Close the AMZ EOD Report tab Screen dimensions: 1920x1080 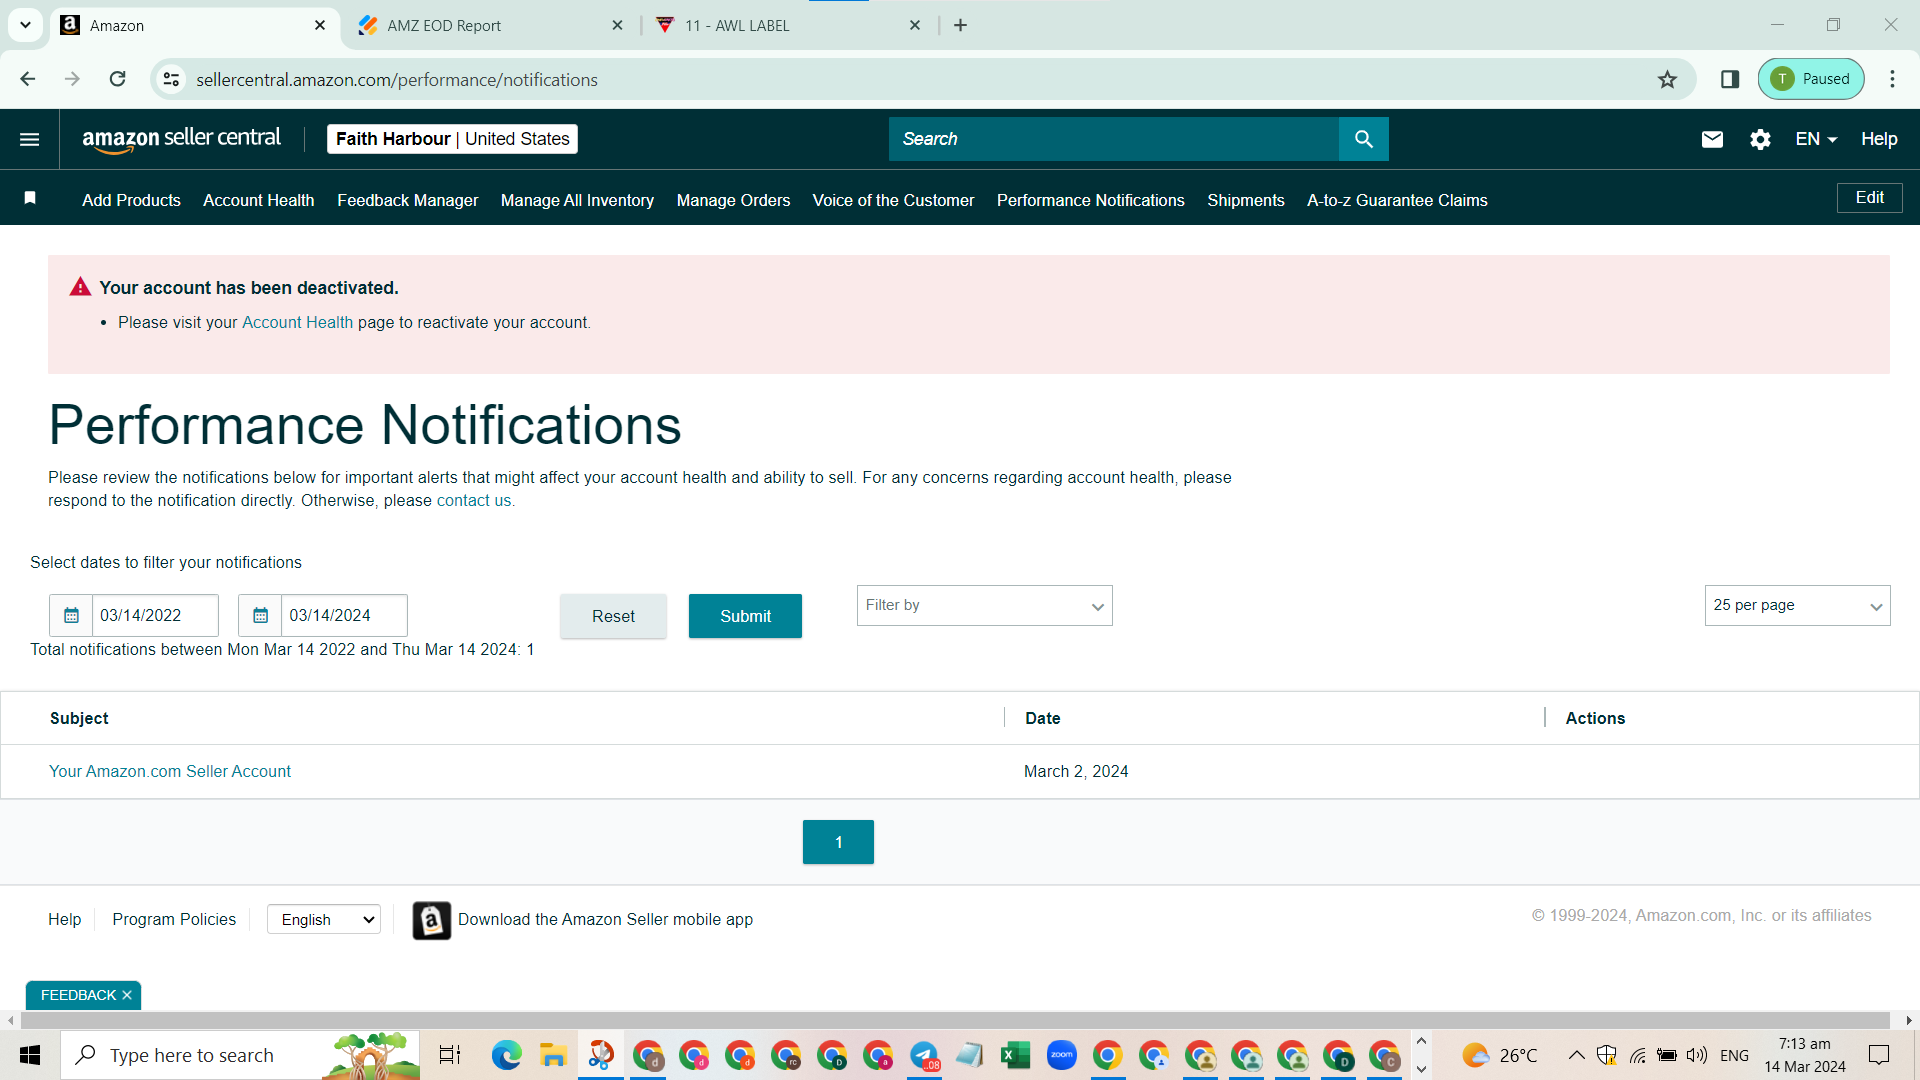tap(617, 25)
